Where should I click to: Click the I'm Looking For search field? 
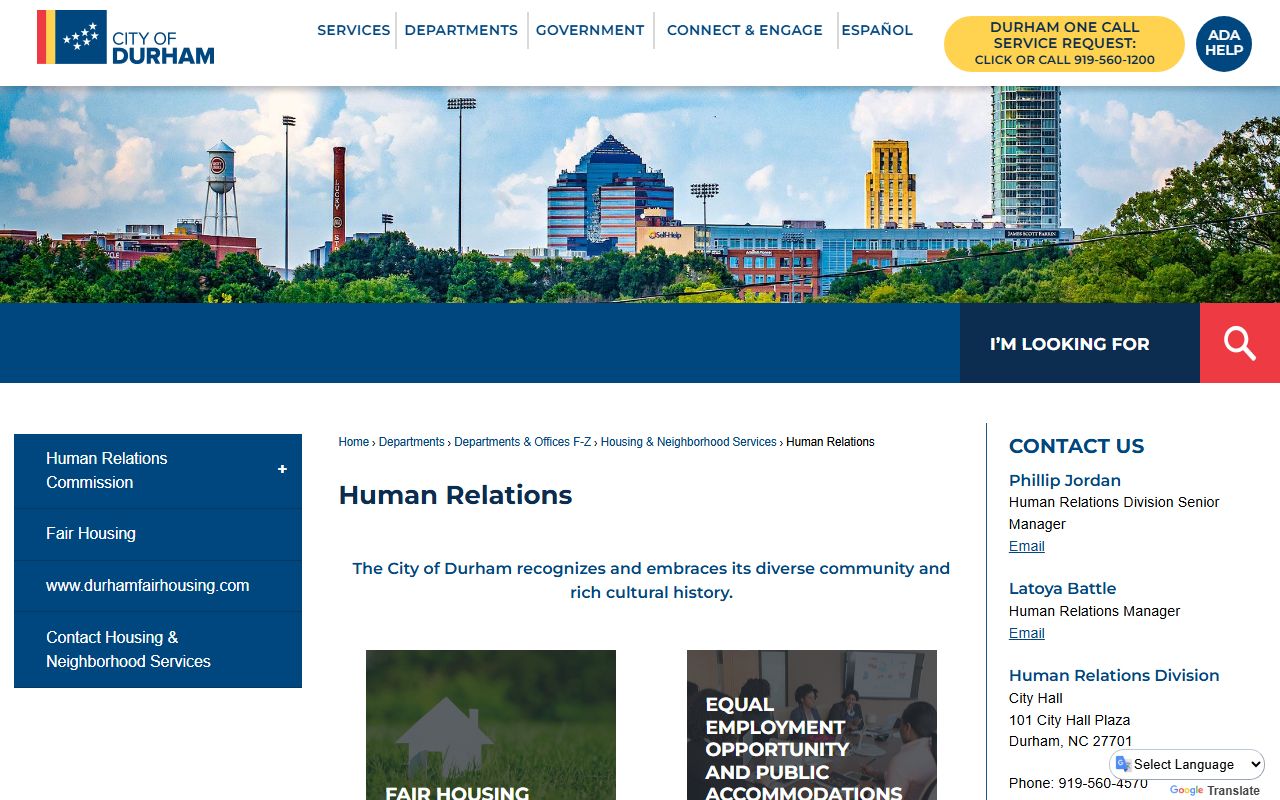coord(1080,343)
